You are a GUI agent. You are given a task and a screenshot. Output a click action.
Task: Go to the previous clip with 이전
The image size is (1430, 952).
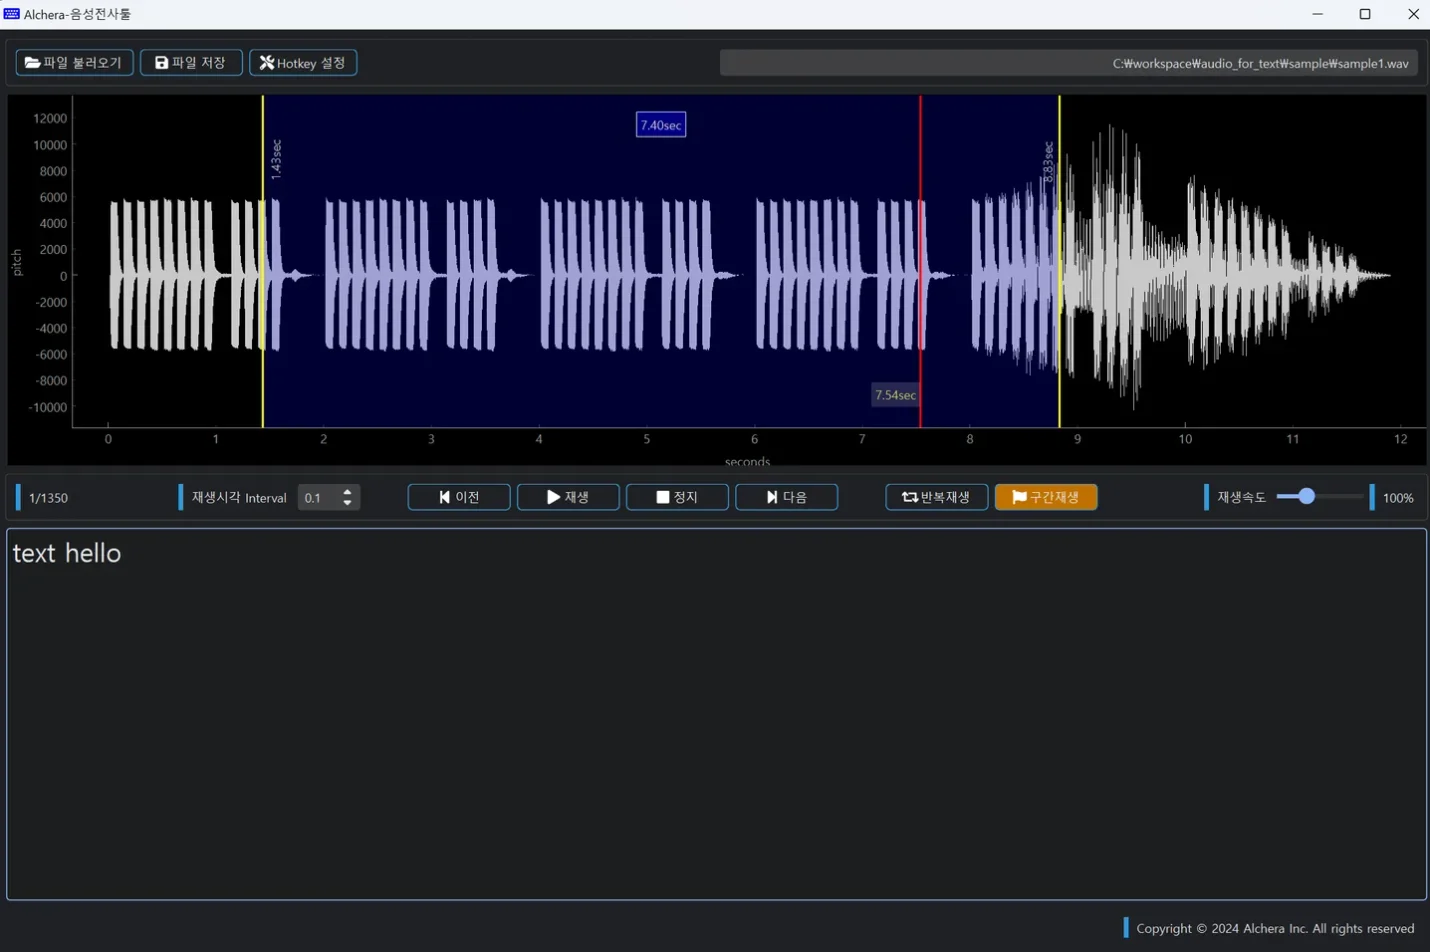(x=459, y=497)
